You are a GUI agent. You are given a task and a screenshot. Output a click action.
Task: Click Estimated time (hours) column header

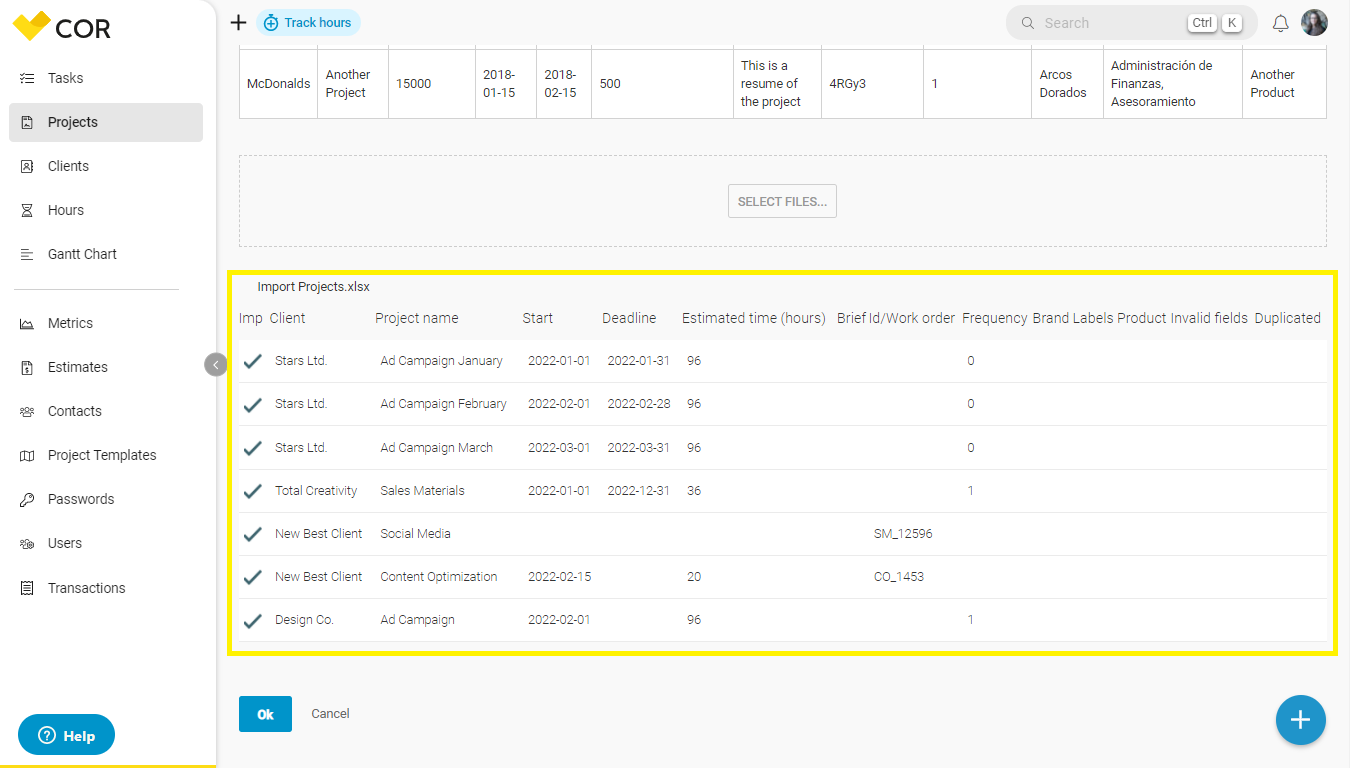pos(754,318)
